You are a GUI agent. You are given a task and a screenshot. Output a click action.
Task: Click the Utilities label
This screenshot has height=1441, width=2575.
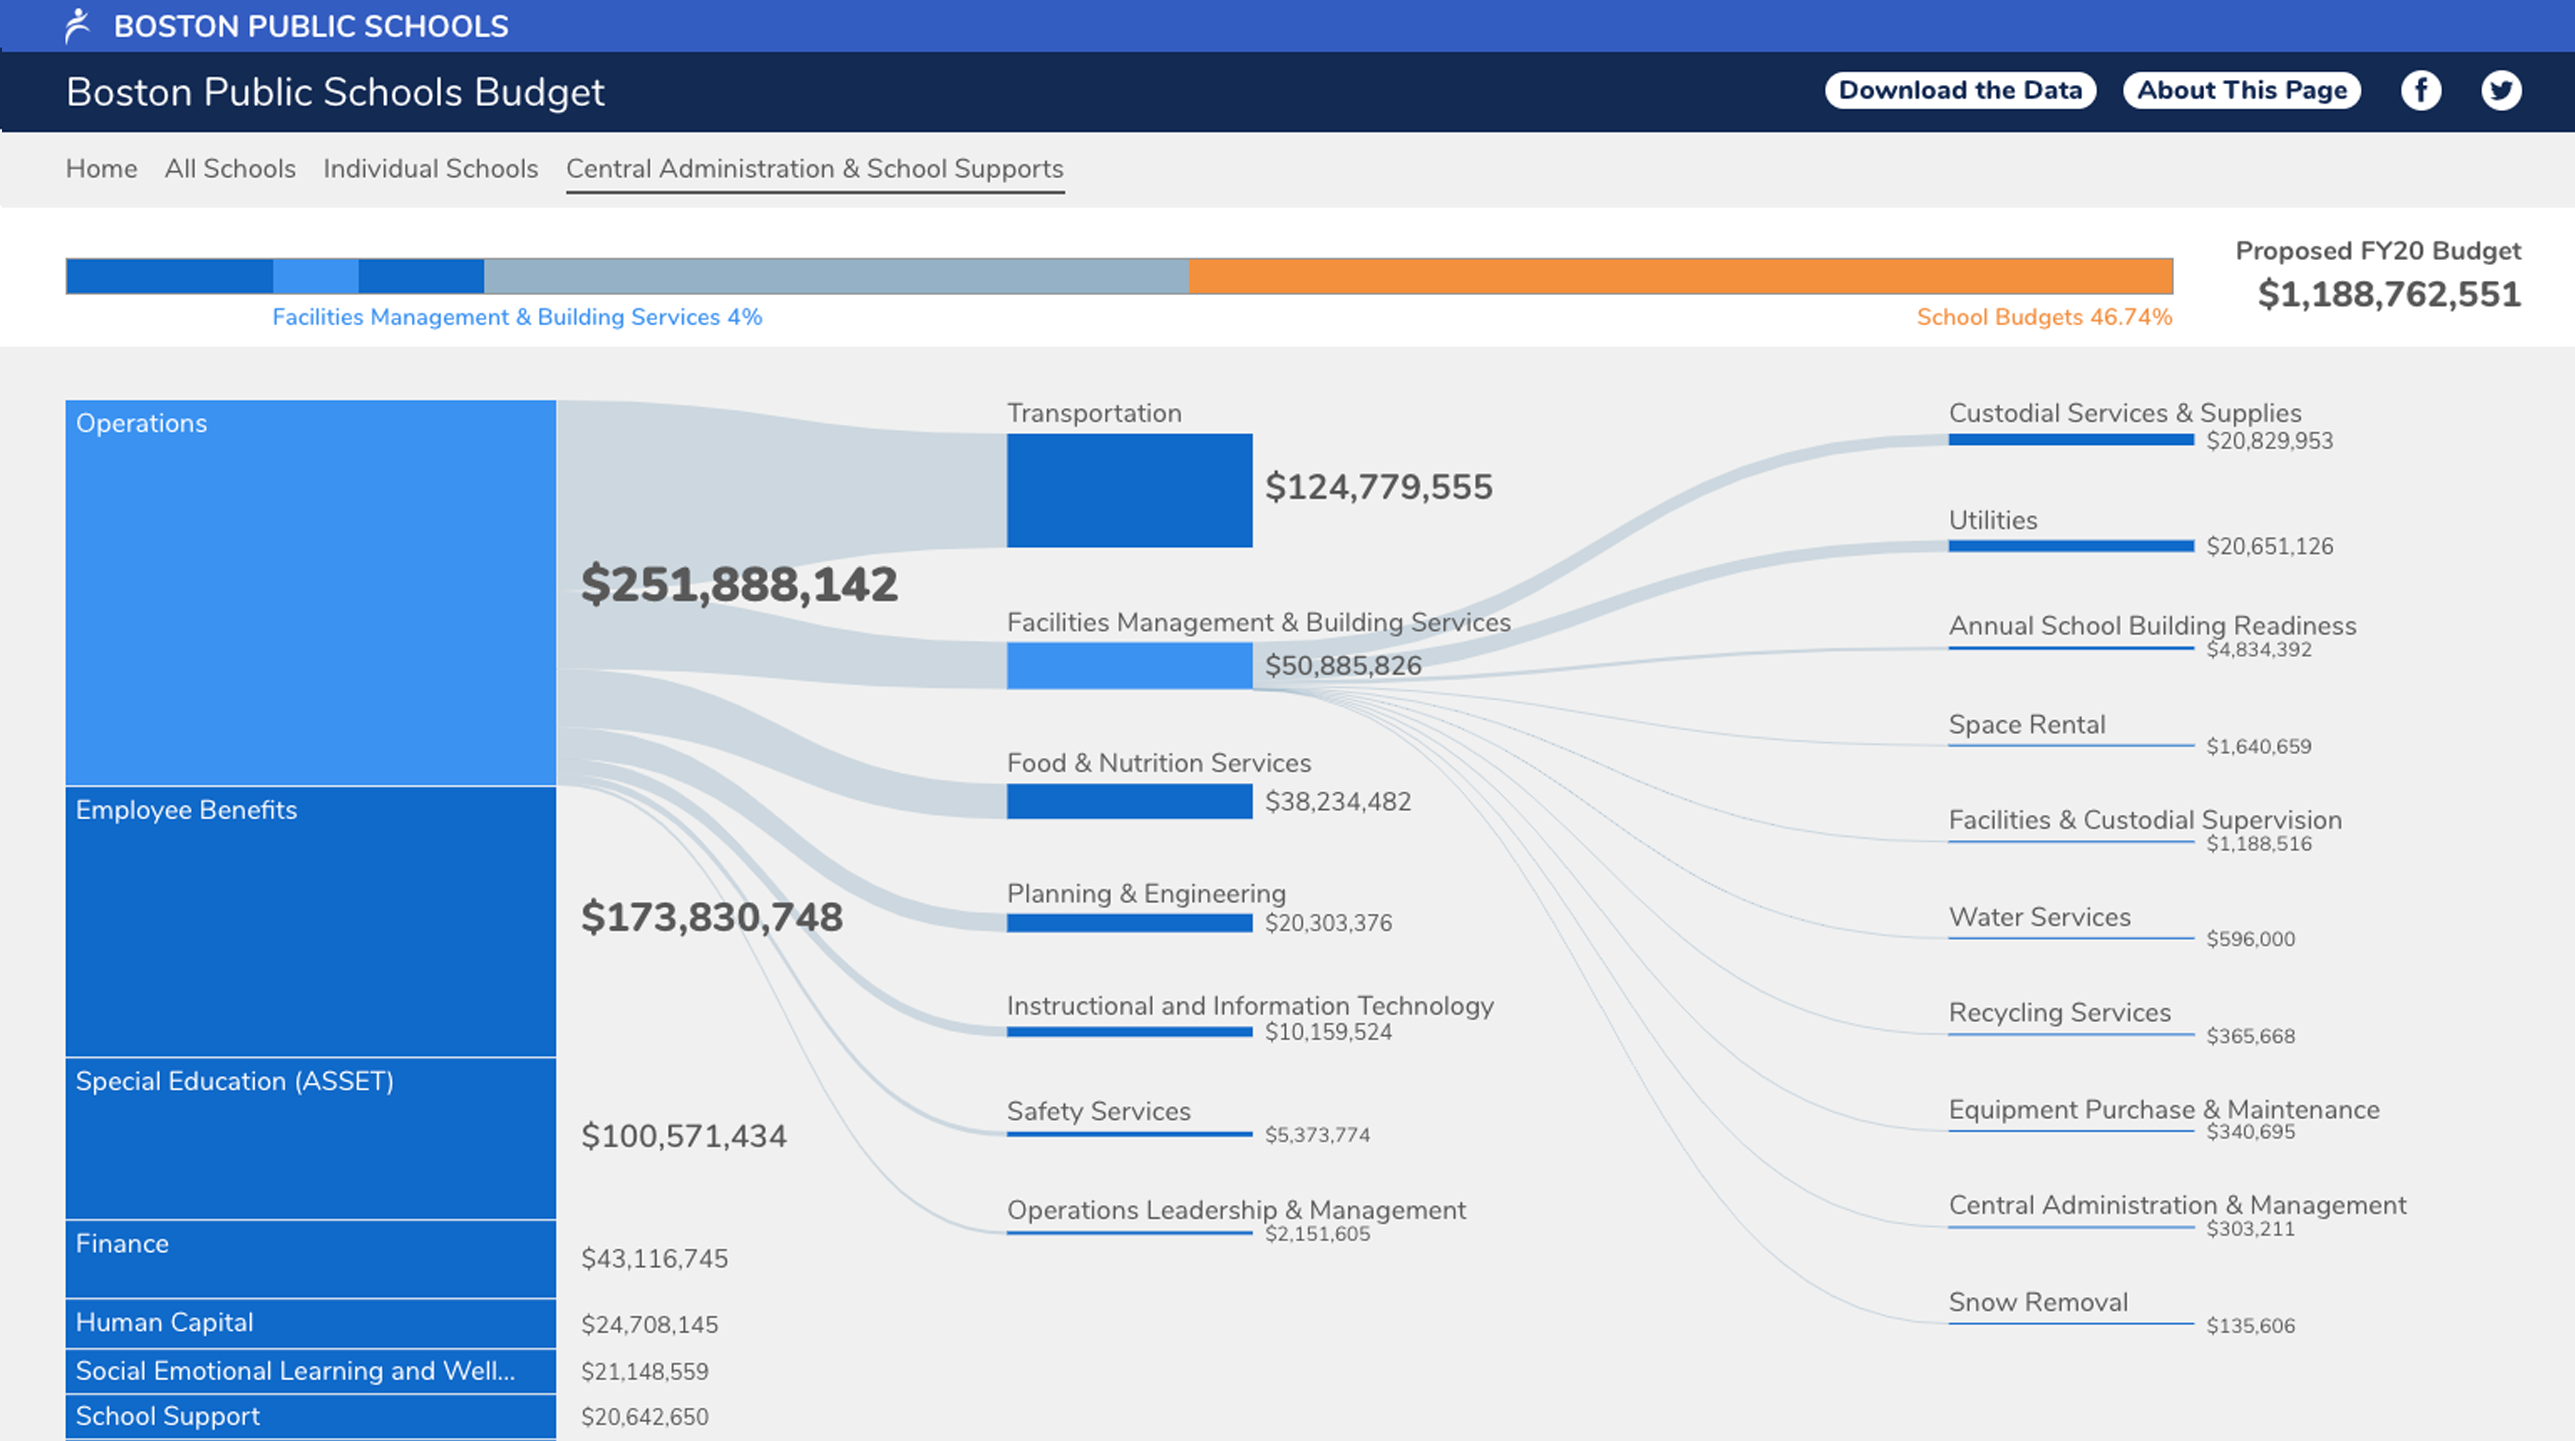(1992, 520)
